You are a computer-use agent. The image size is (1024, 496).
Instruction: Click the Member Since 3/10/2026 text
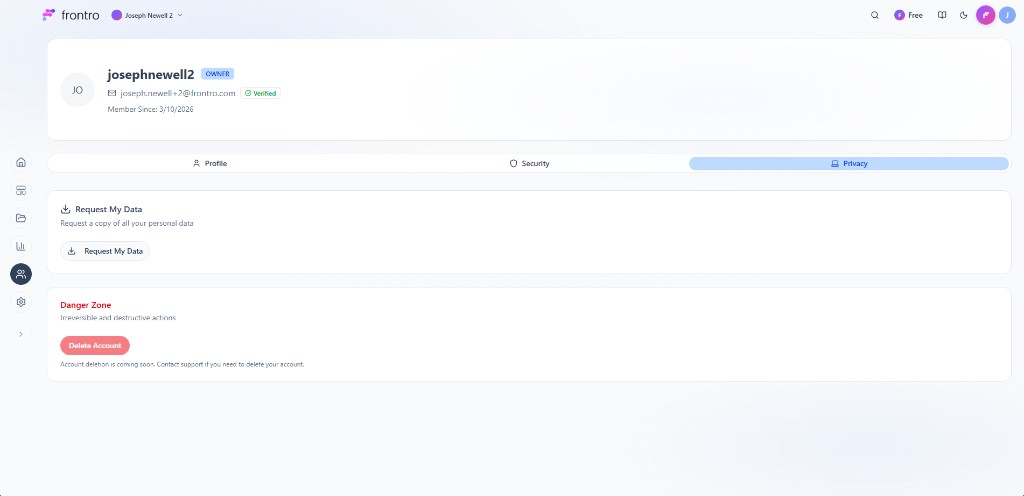pos(150,109)
